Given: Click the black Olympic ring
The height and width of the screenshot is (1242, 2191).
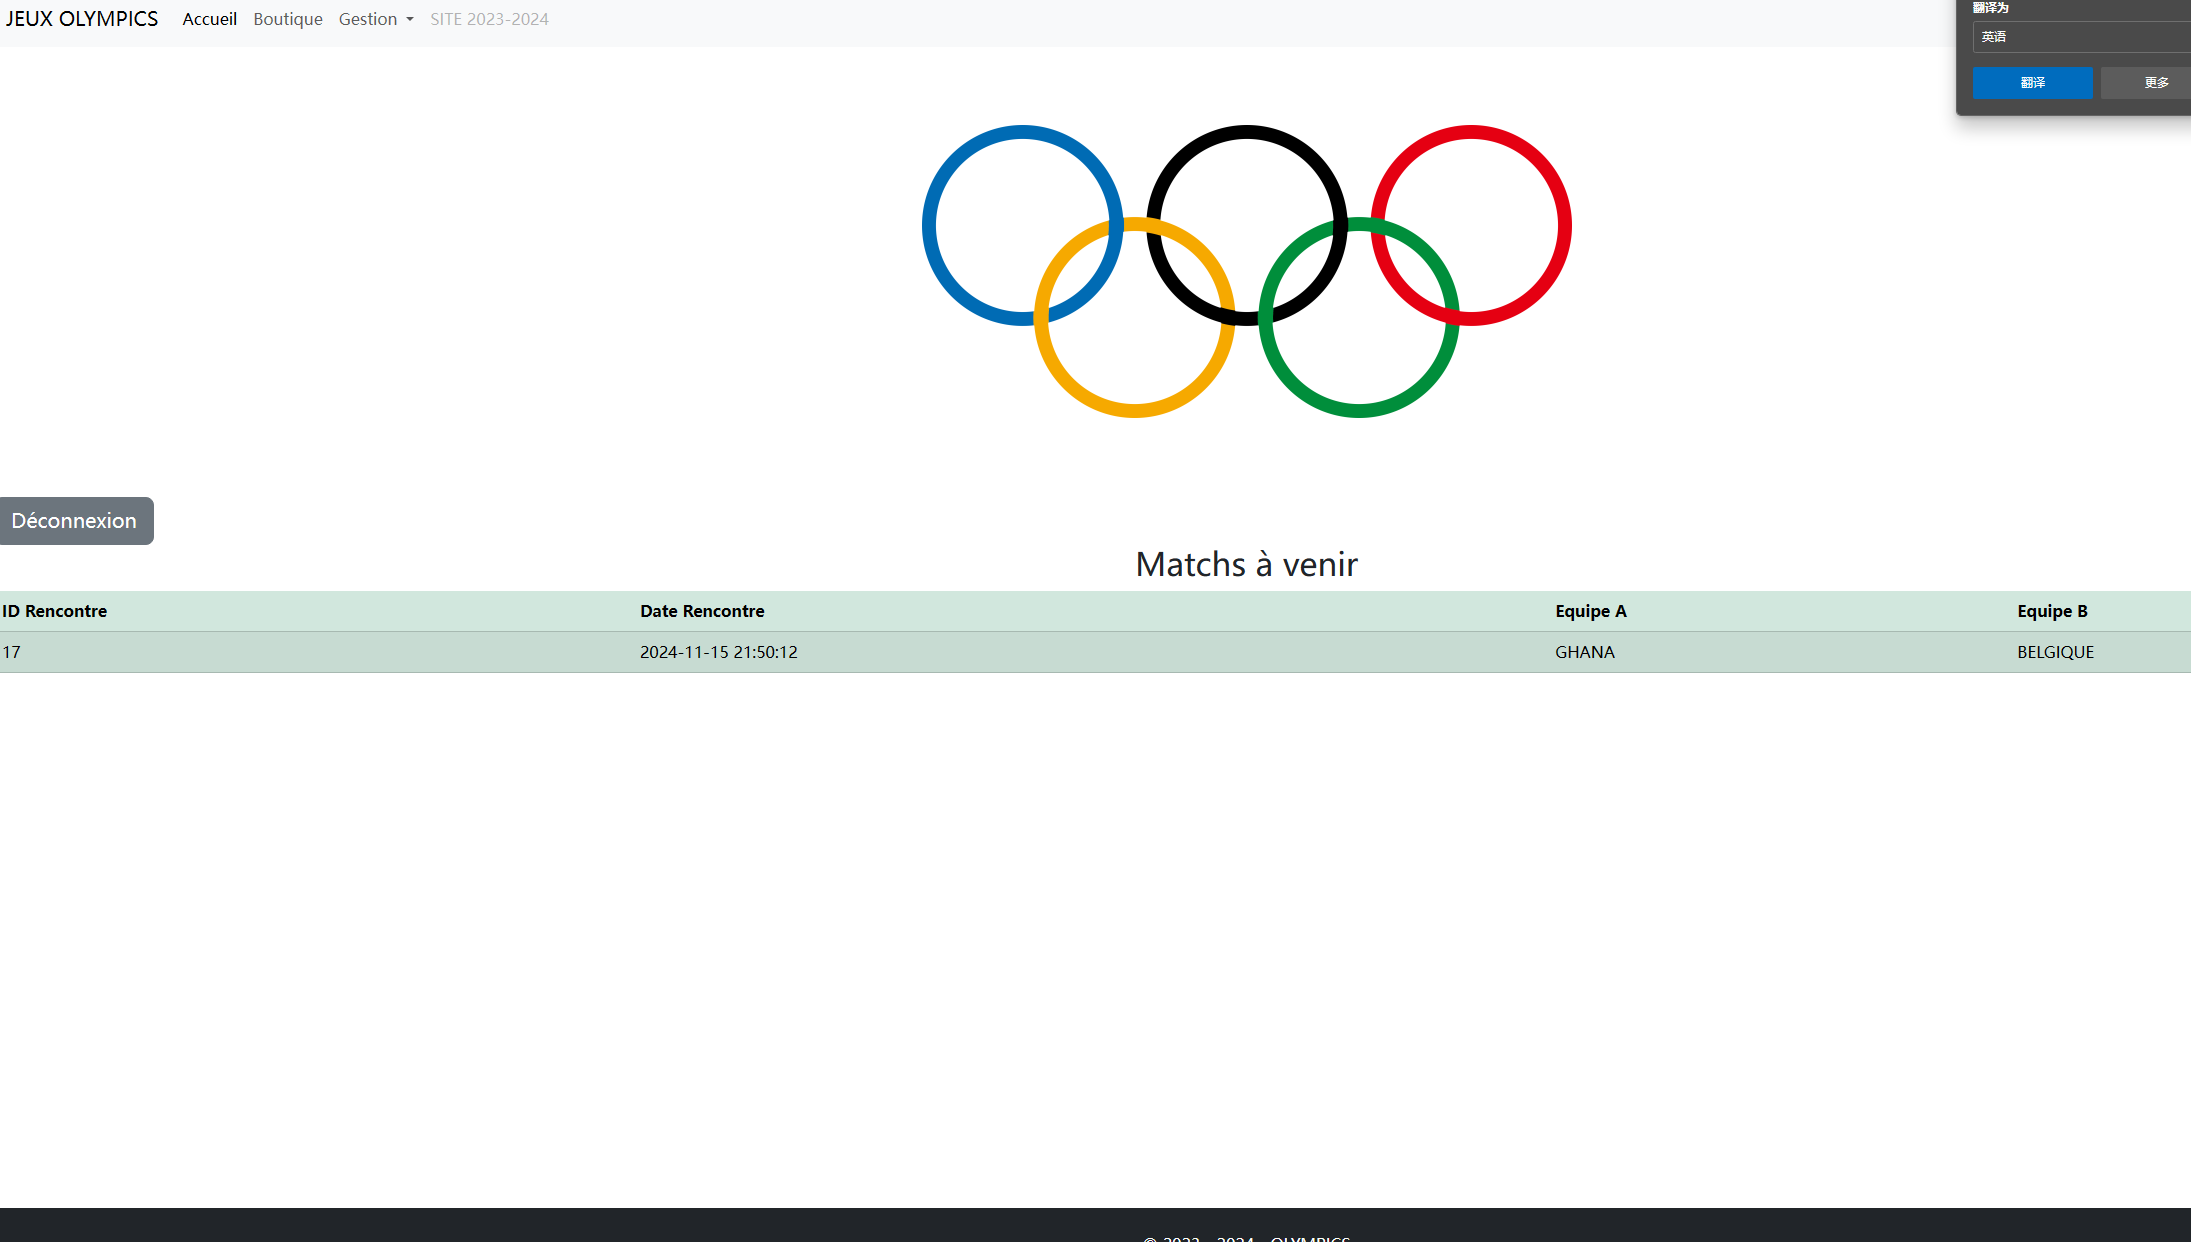Looking at the screenshot, I should (x=1246, y=133).
